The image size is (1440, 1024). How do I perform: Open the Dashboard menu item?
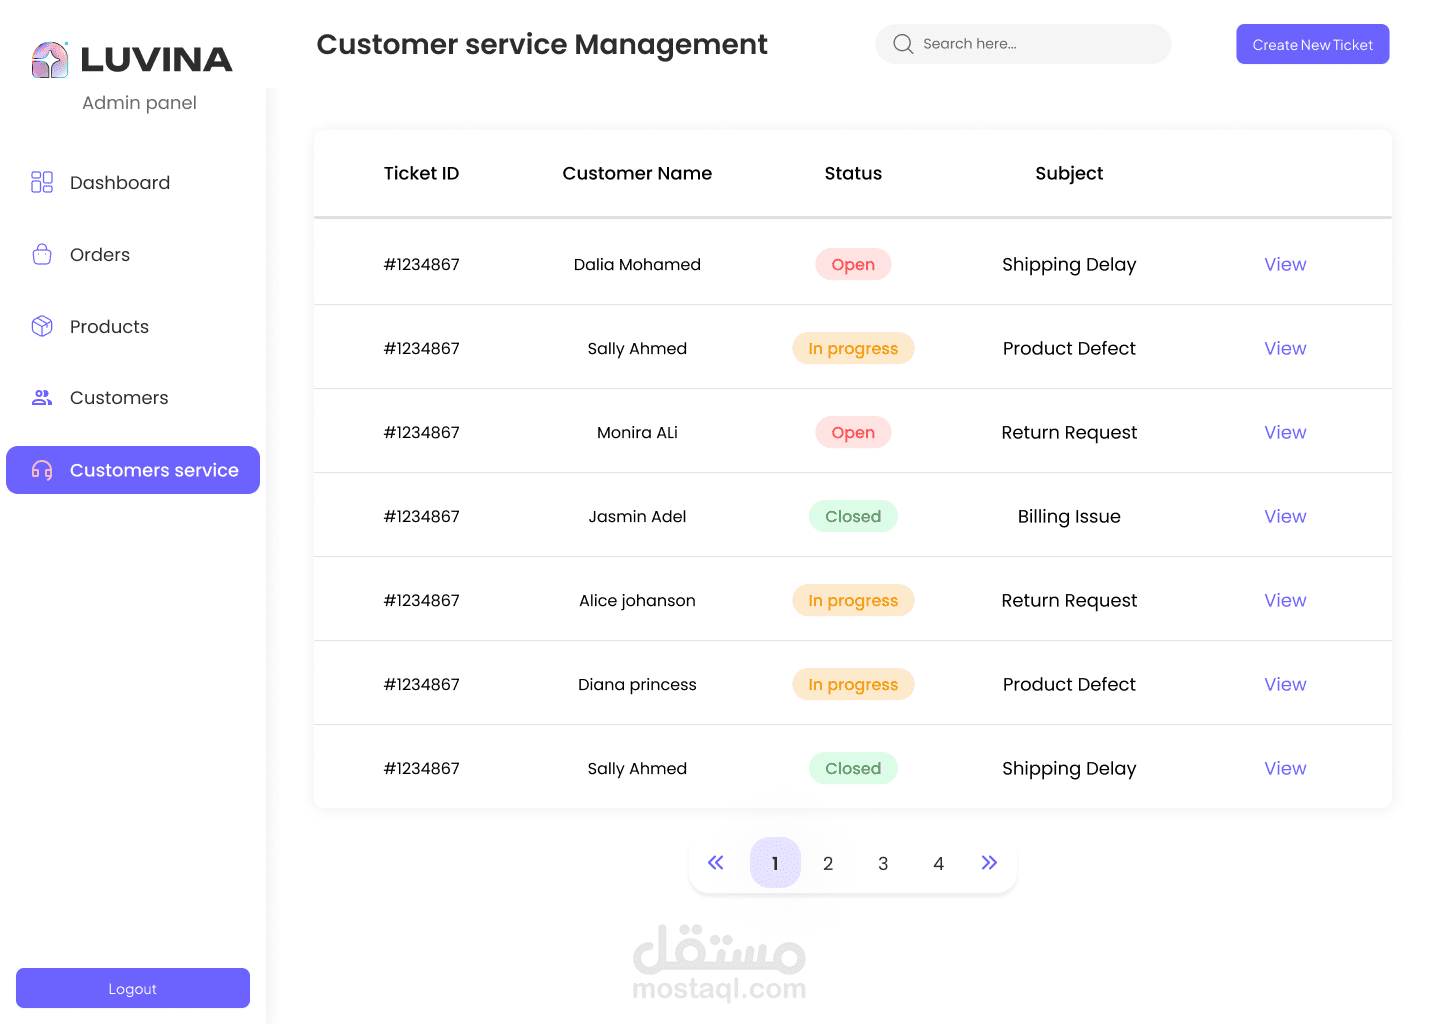coord(120,183)
